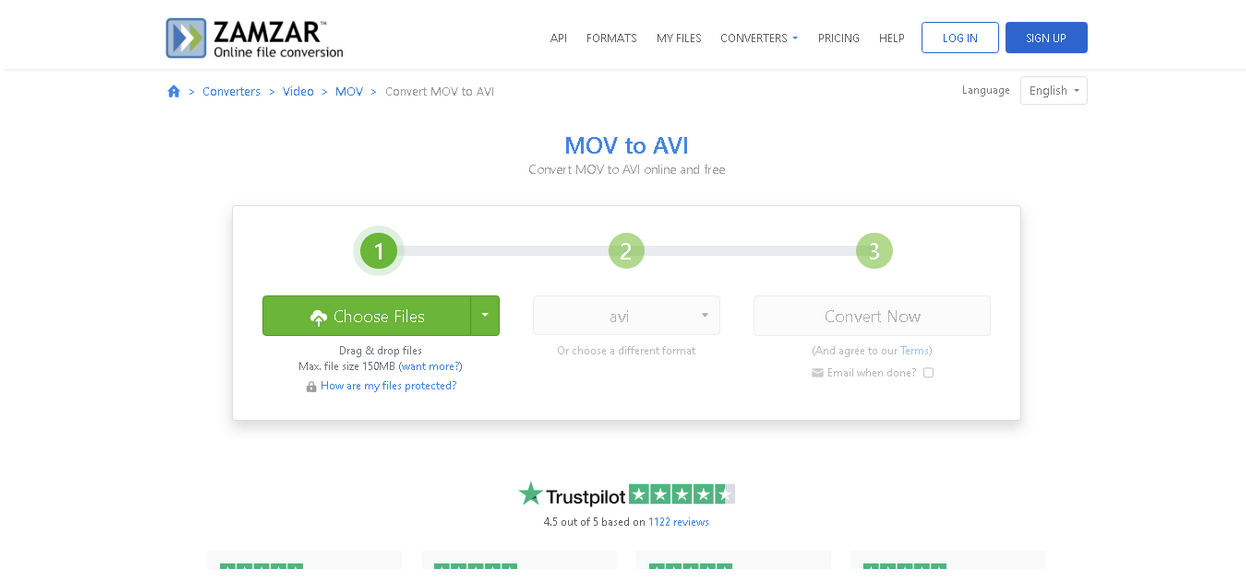
Task: Click 'Convert MOV to AVI online and free' text
Action: tap(626, 170)
